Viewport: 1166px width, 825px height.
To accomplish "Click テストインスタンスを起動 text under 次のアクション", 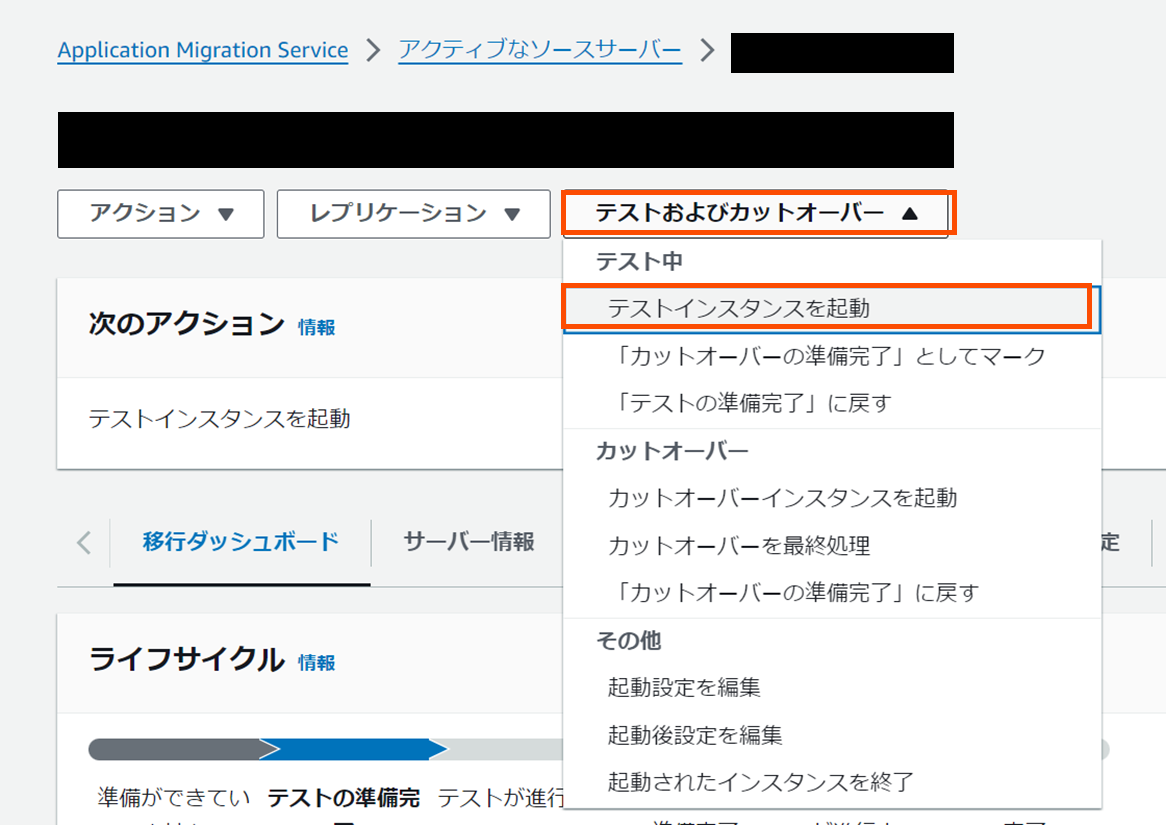I will [219, 419].
